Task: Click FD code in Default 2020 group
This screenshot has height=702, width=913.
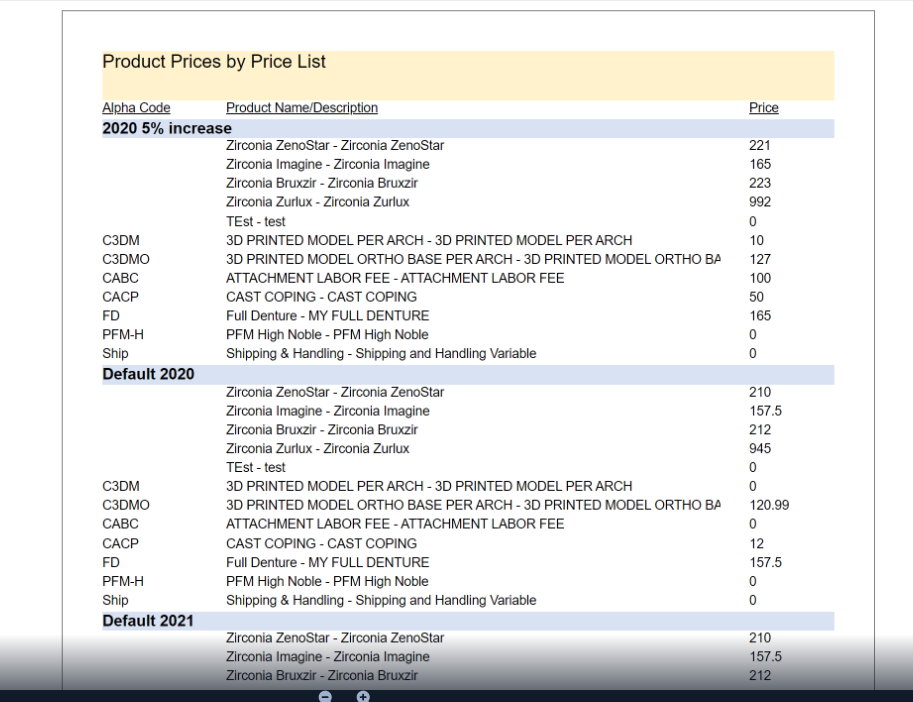Action: point(111,562)
